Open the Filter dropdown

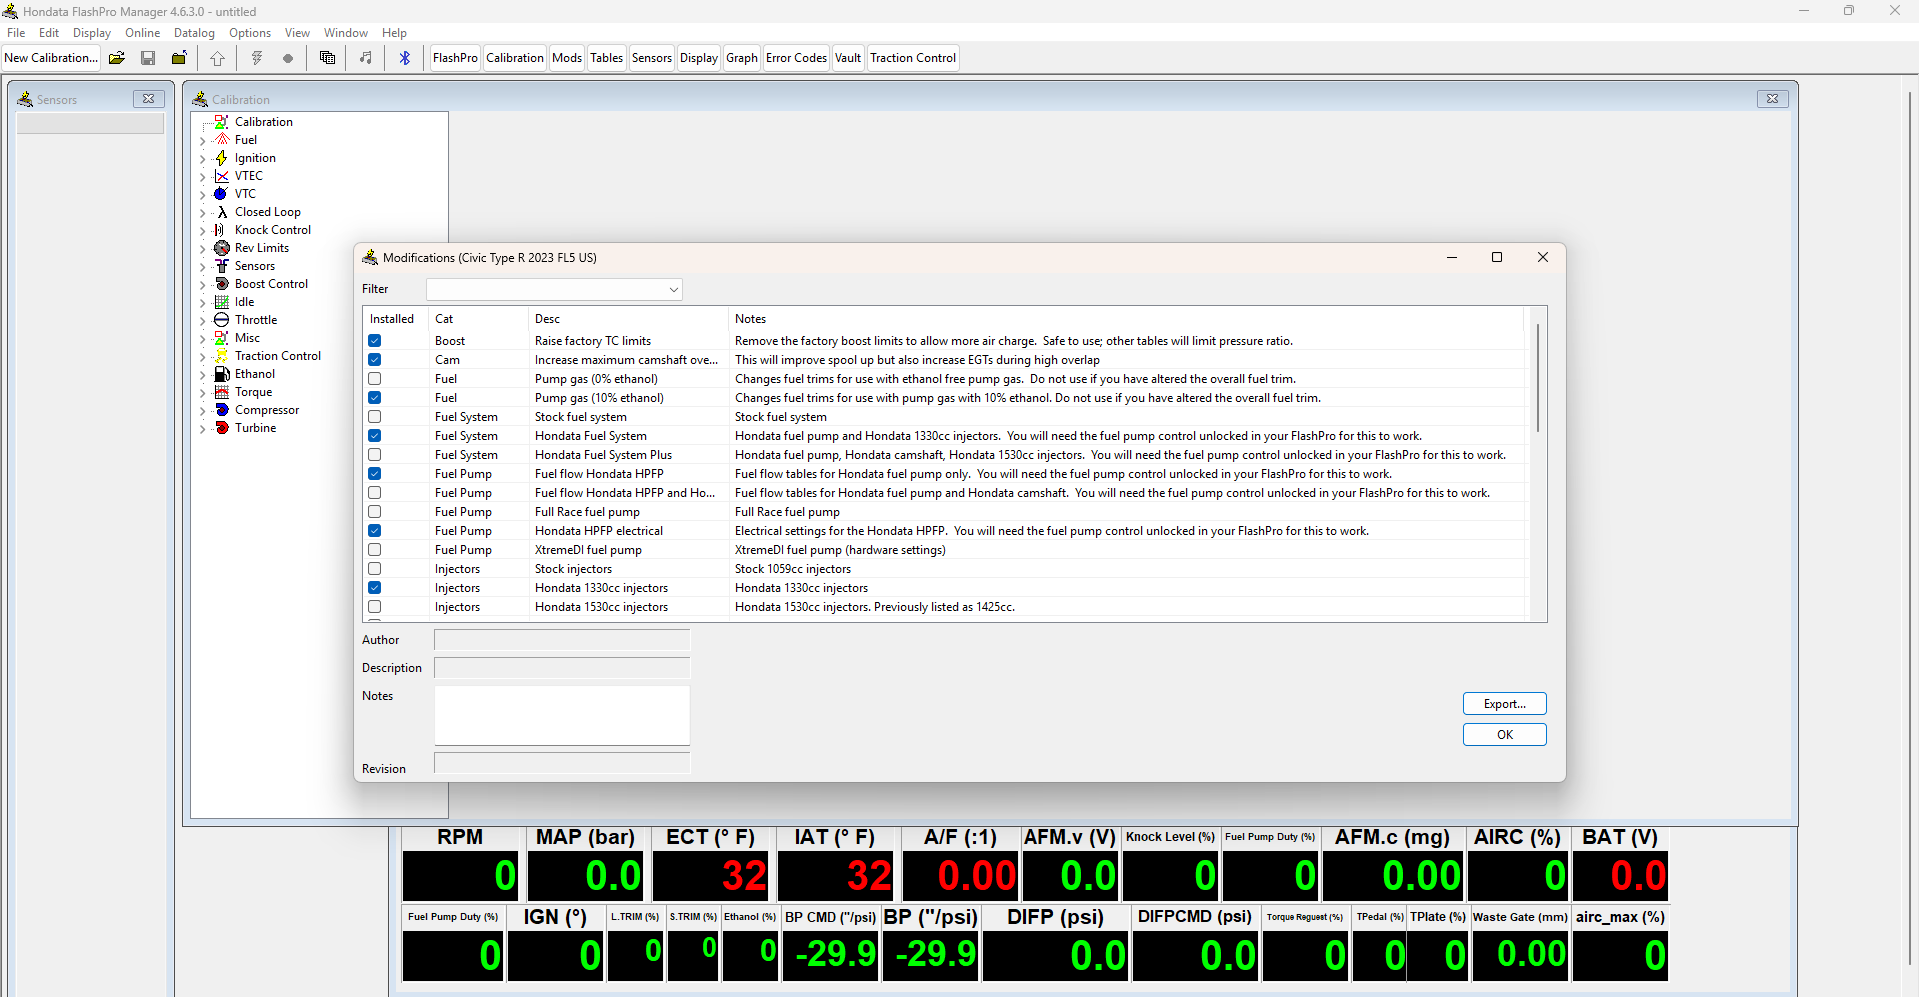point(673,289)
